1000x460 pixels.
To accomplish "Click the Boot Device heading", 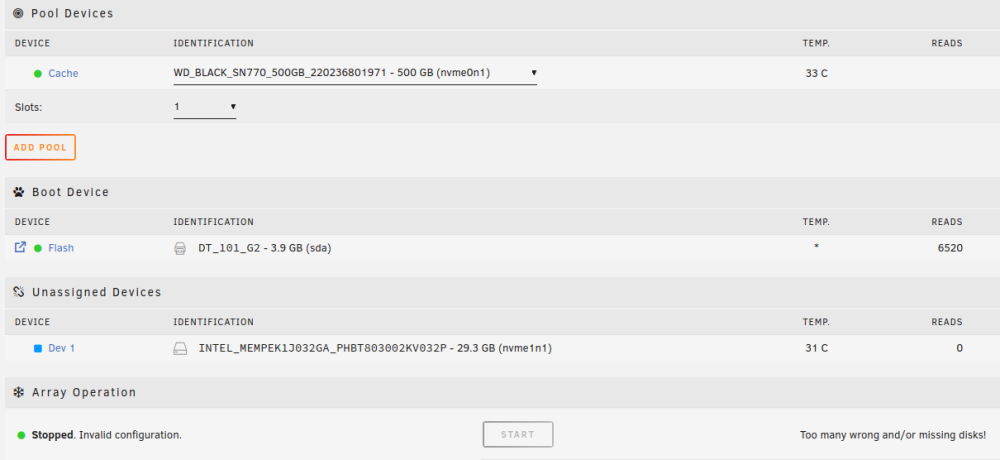I will pyautogui.click(x=71, y=192).
